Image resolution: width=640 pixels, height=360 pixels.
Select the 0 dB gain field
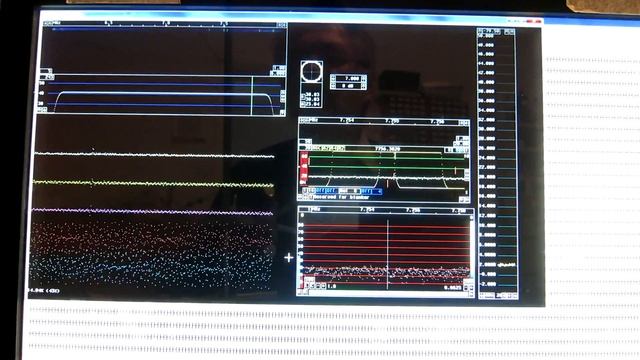point(349,86)
